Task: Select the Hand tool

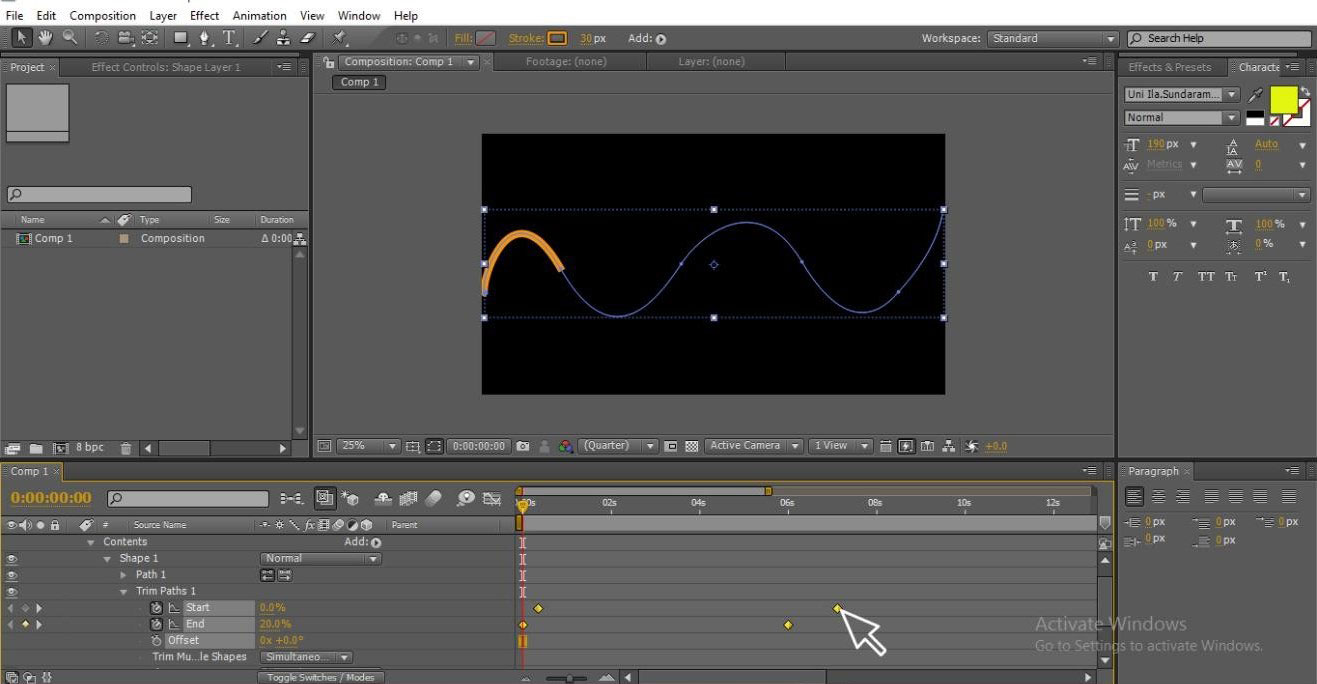Action: click(45, 38)
